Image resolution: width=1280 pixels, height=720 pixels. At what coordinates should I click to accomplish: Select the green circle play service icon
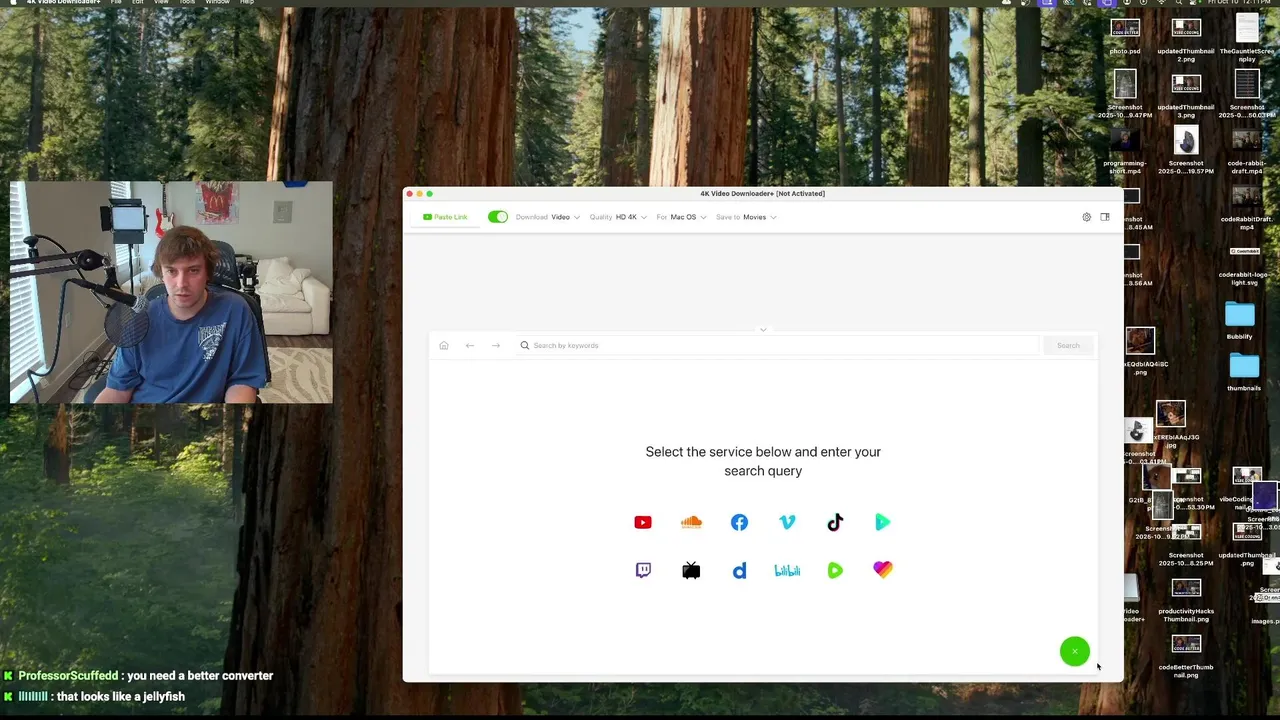click(x=835, y=570)
